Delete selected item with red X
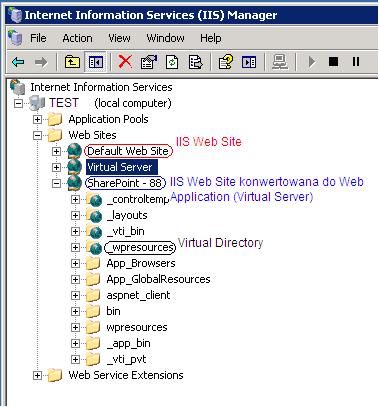 coord(125,62)
